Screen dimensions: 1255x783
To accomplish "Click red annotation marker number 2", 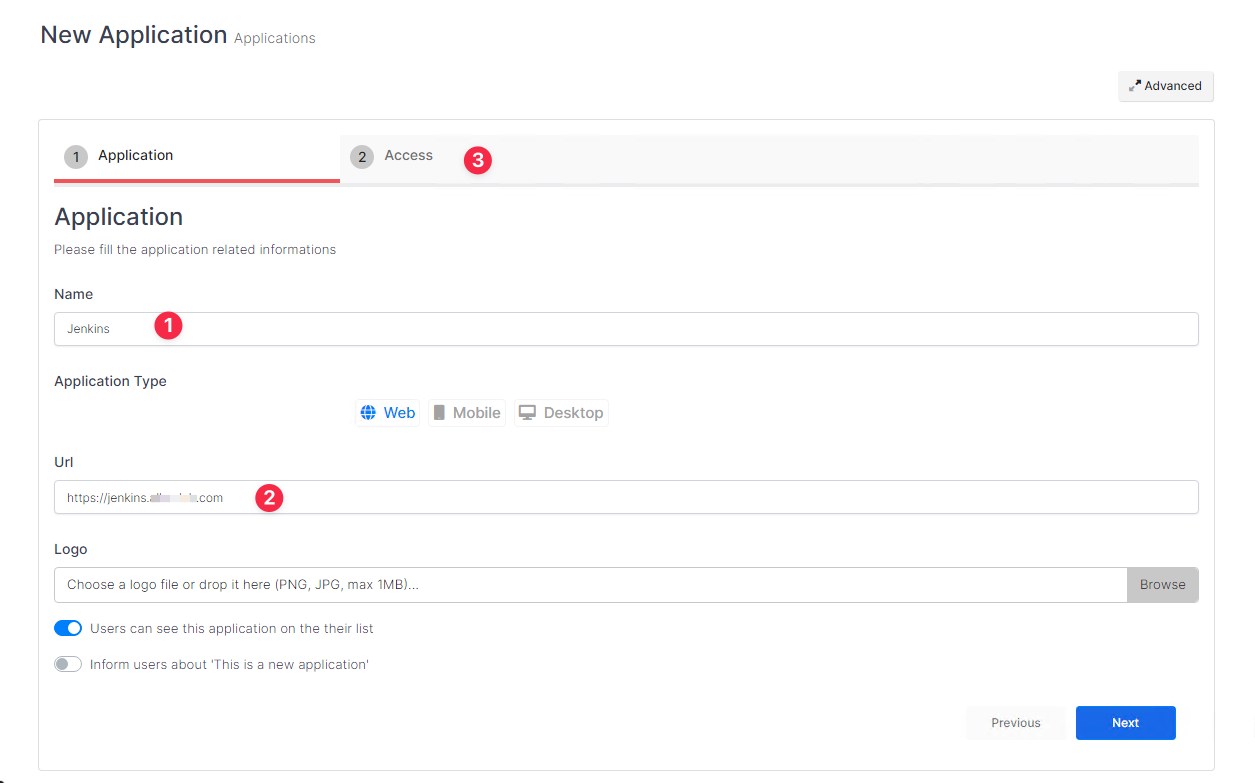I will pyautogui.click(x=269, y=497).
